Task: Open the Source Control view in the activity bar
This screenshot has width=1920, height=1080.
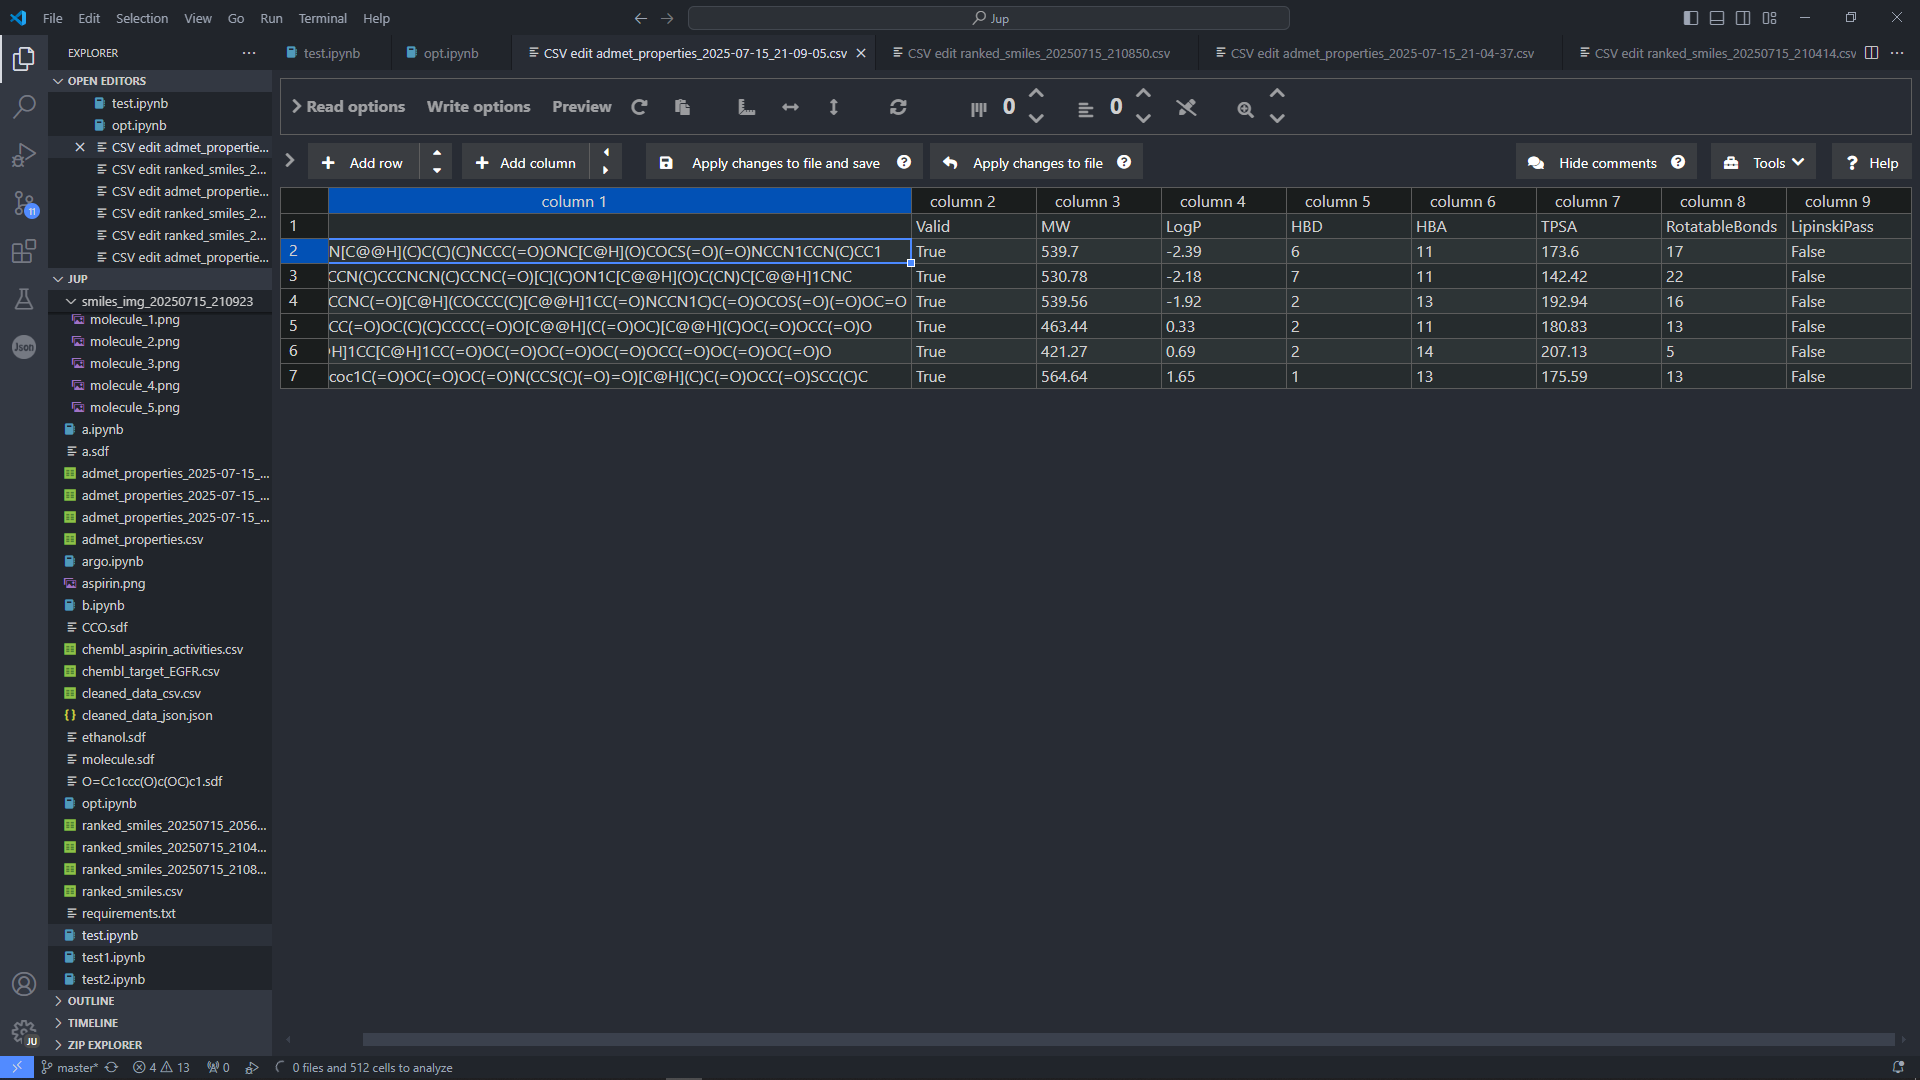Action: tap(24, 204)
